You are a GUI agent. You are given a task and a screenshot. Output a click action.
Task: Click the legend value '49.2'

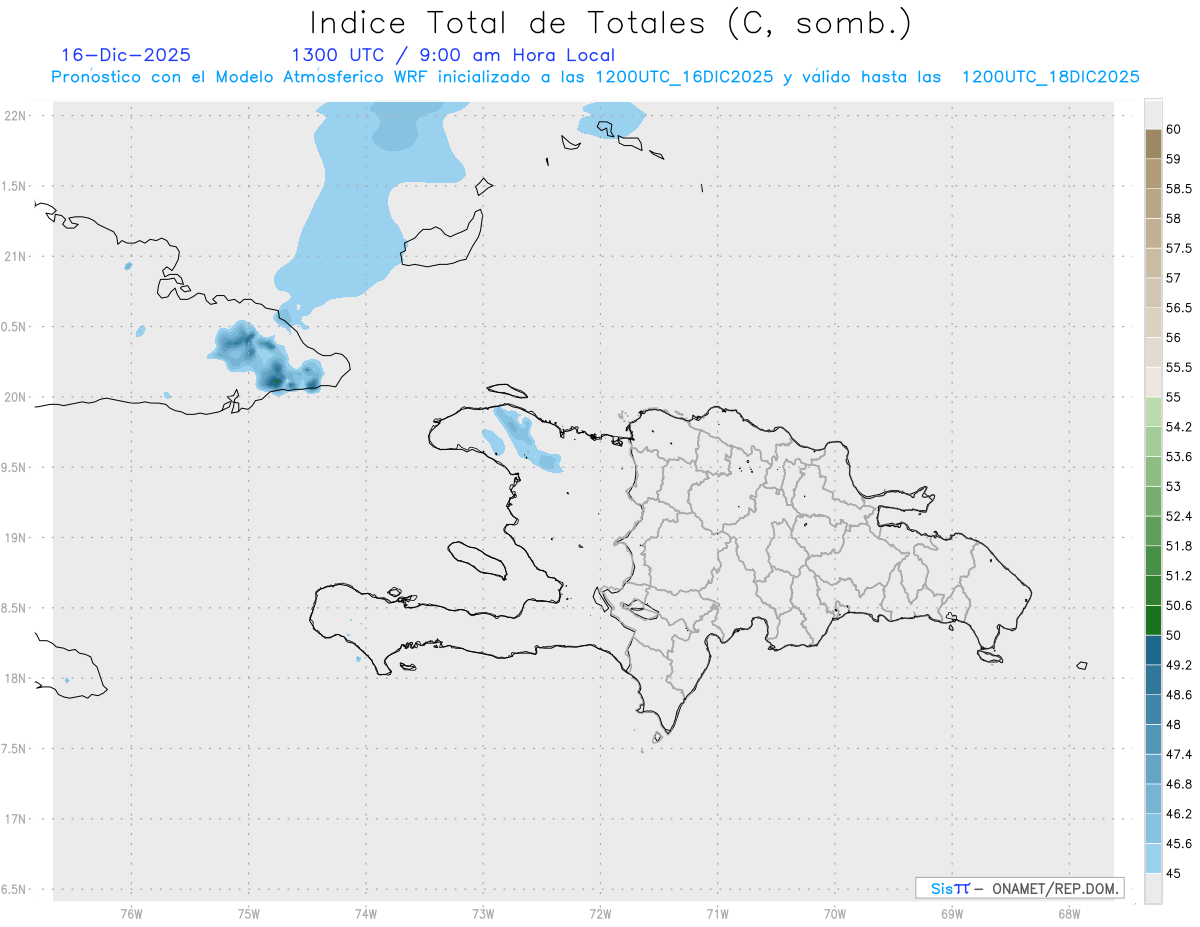pos(1179,665)
